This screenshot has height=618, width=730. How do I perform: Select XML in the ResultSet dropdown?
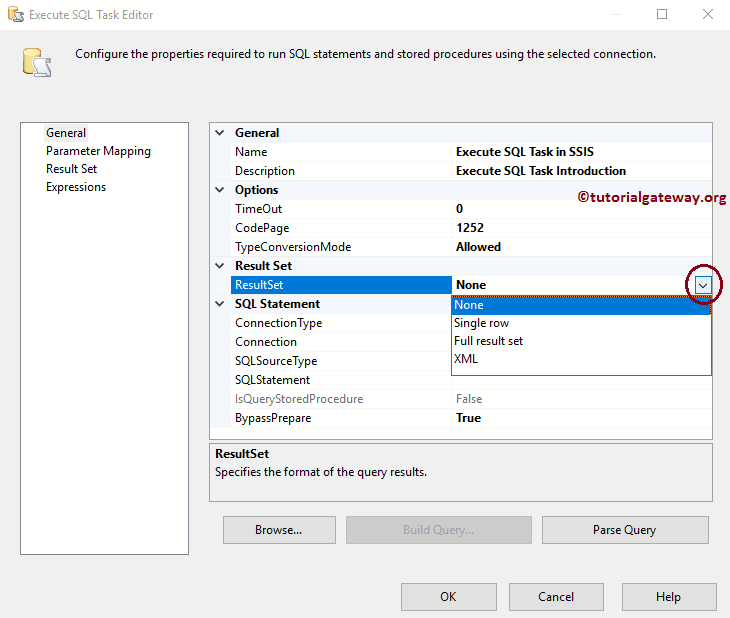(466, 359)
